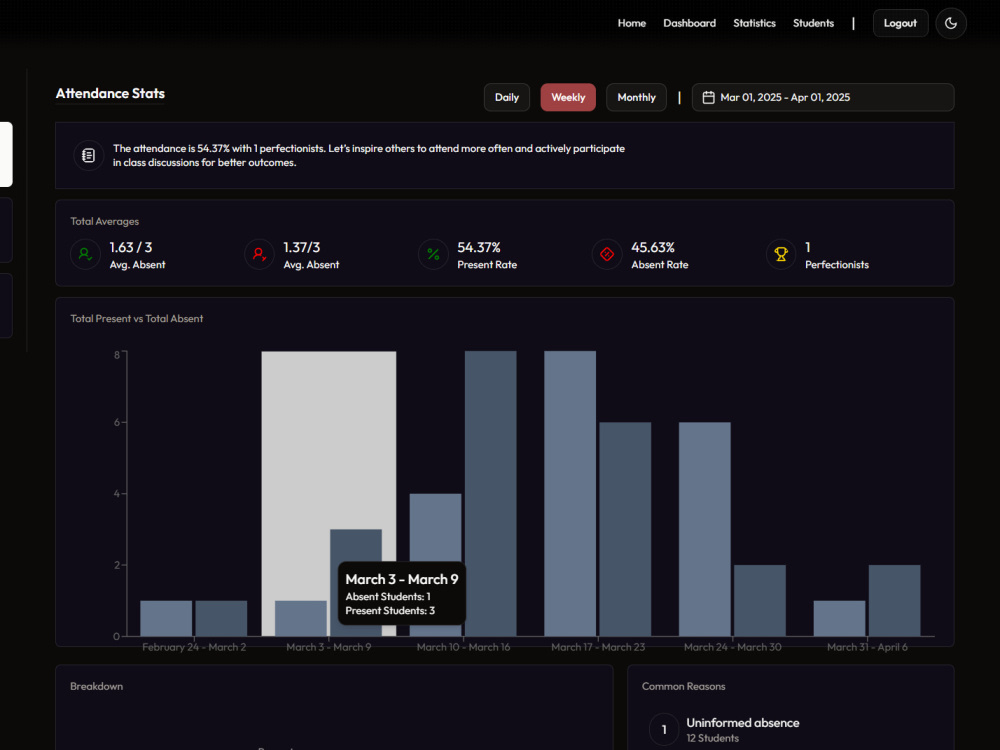
Task: Click the light bar for March 31 - April 6
Action: pyautogui.click(x=839, y=618)
